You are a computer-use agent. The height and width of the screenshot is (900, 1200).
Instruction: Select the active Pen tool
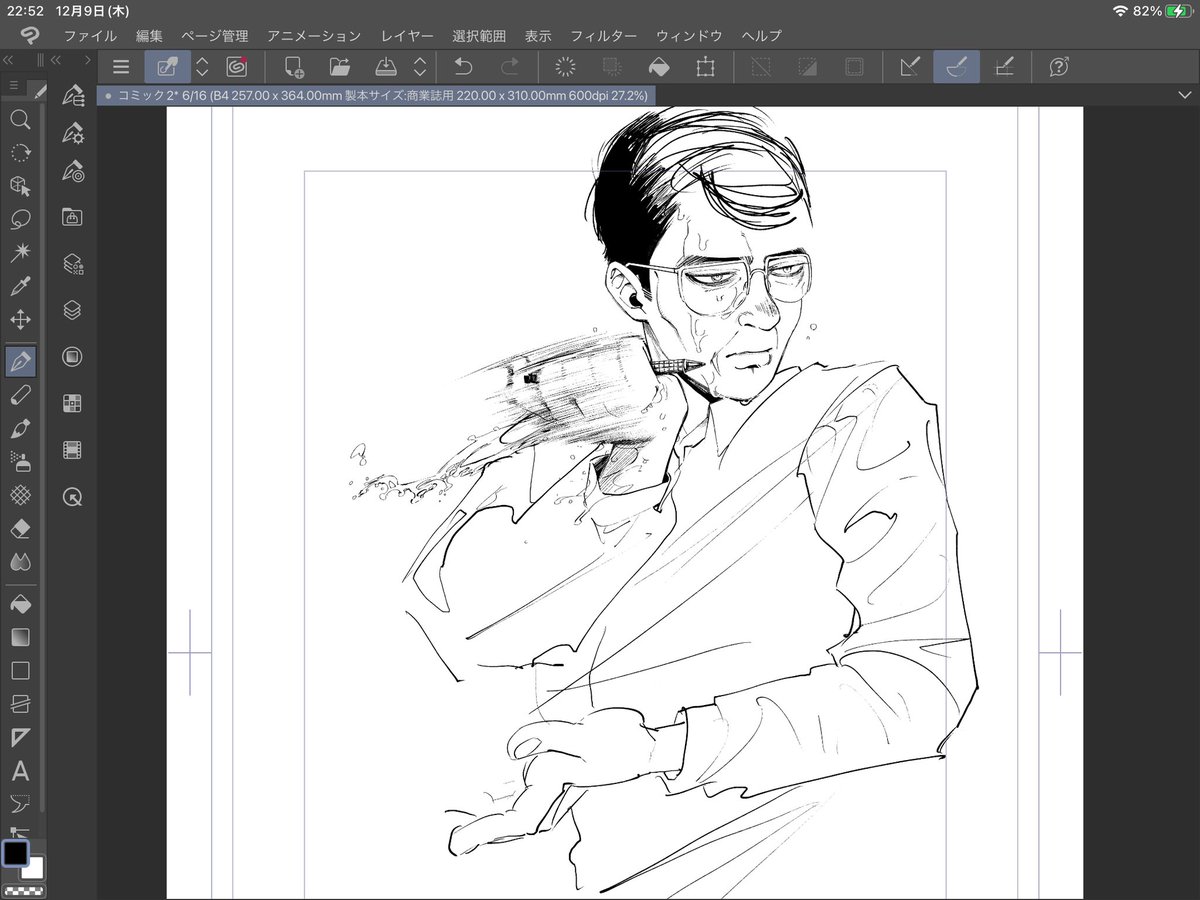coord(20,361)
